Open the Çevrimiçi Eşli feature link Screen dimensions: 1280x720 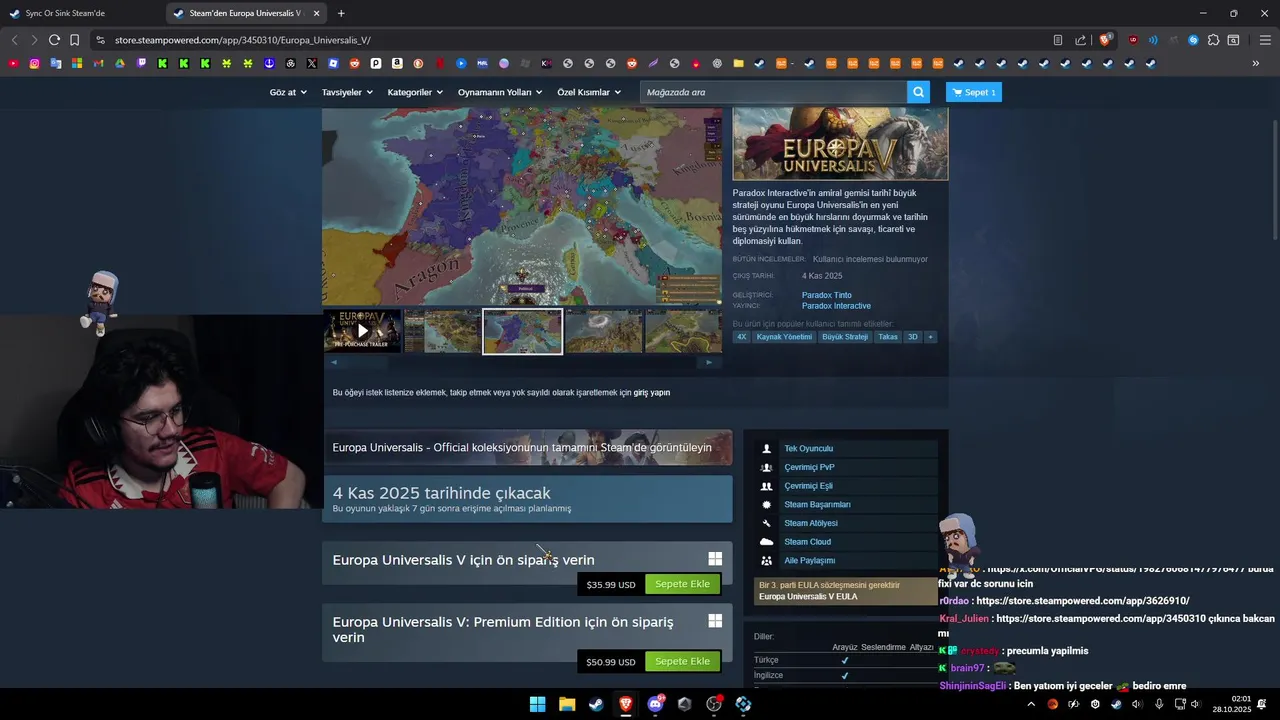pyautogui.click(x=808, y=486)
